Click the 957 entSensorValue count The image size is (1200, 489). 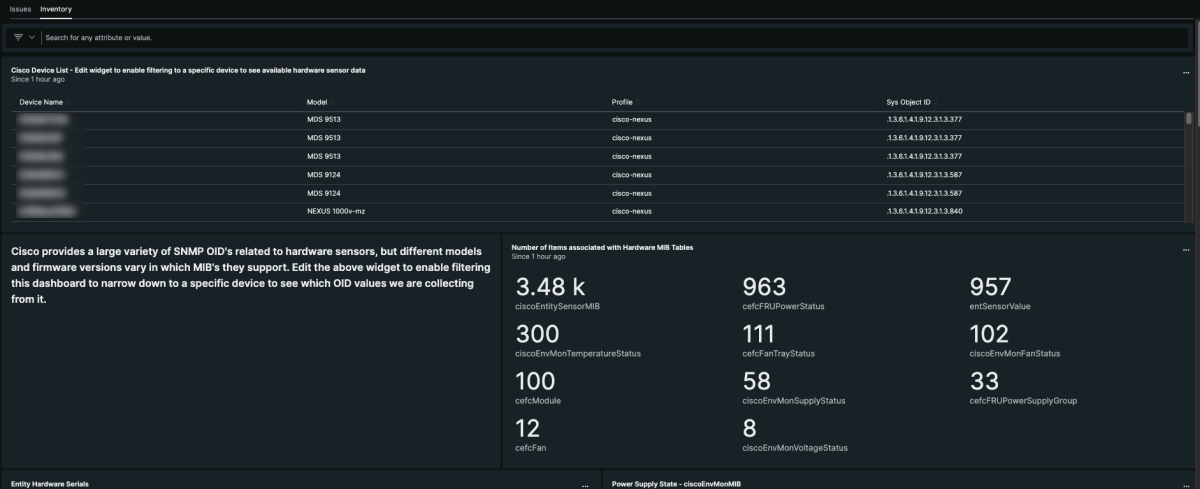click(990, 288)
